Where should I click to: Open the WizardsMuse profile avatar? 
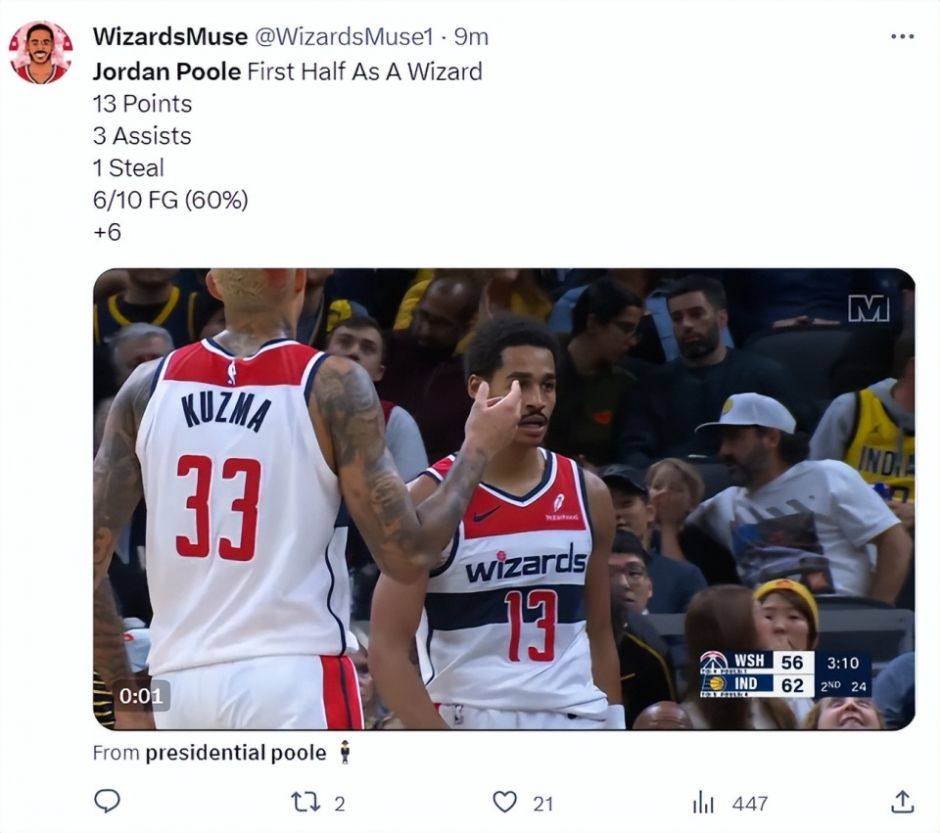click(40, 53)
